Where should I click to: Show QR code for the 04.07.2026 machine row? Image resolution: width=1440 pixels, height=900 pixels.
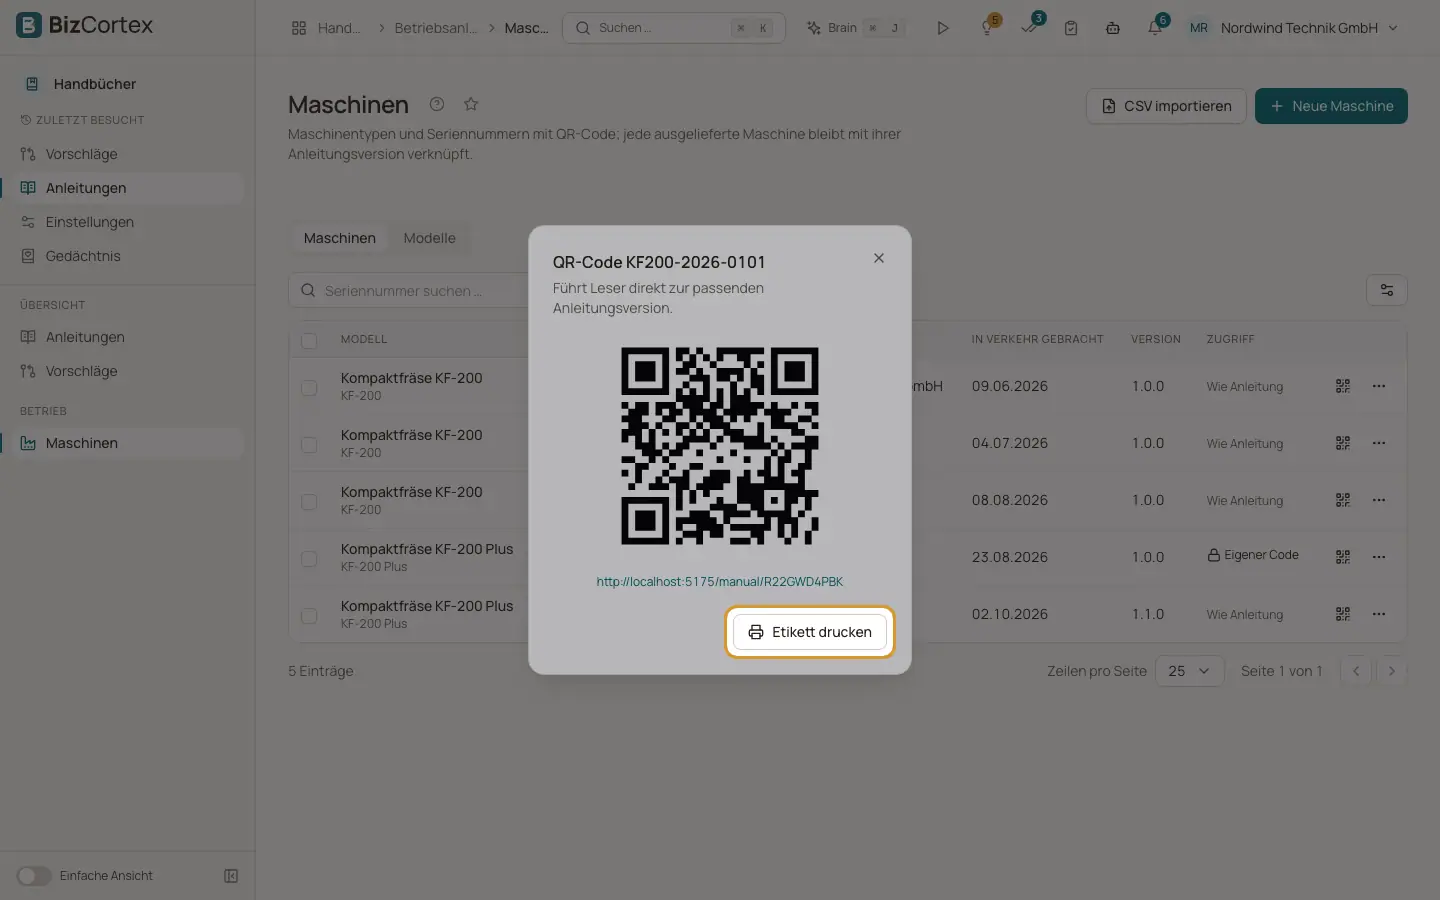(1343, 443)
